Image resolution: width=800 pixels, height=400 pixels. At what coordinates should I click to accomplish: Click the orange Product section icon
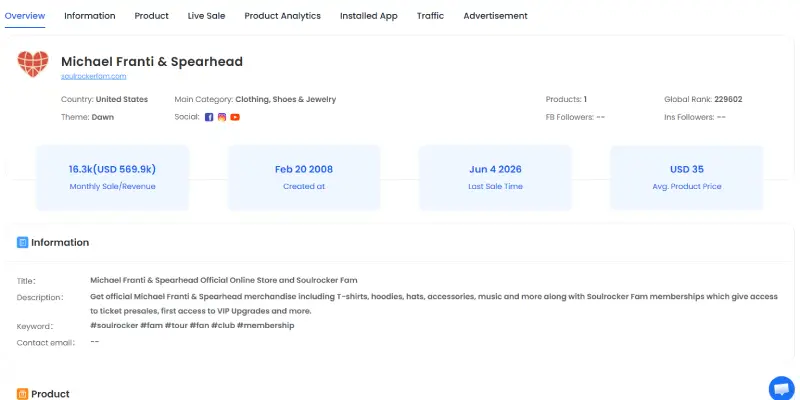click(22, 394)
